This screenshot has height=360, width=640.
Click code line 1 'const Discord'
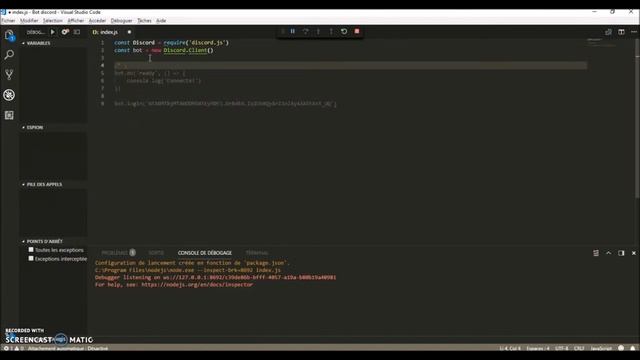point(171,42)
